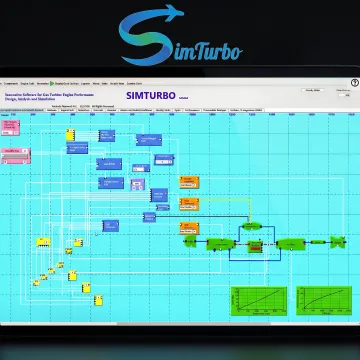Open dropdown in the topmost orange block

pyautogui.click(x=195, y=185)
